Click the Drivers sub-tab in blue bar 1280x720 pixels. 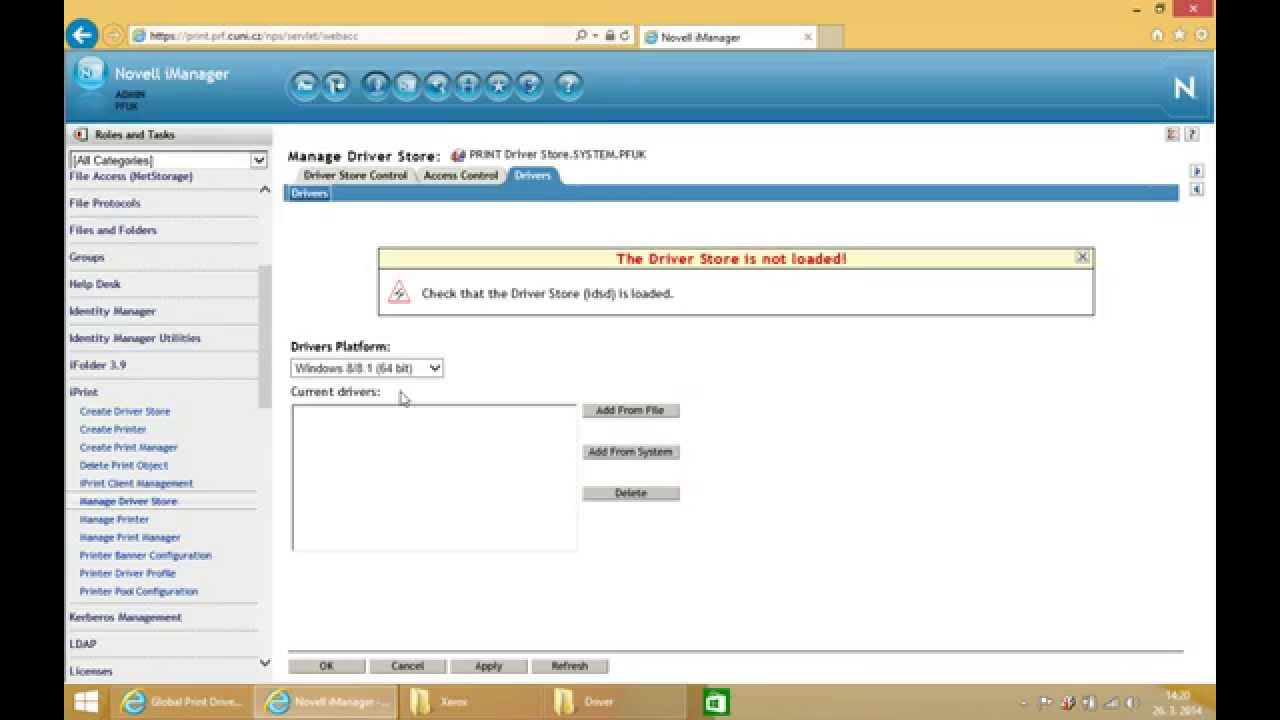(309, 194)
